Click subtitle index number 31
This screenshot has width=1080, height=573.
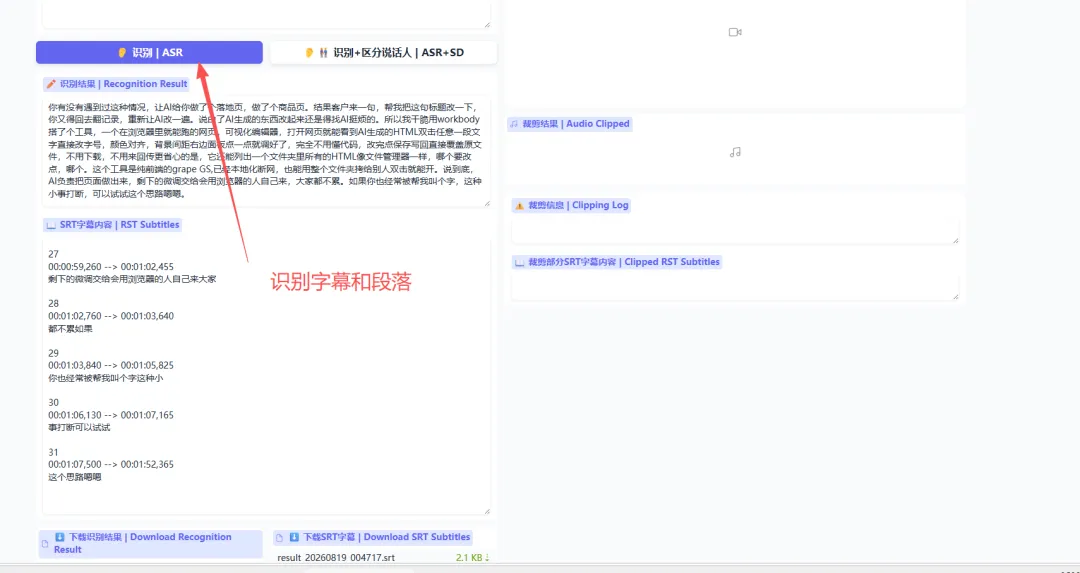54,452
